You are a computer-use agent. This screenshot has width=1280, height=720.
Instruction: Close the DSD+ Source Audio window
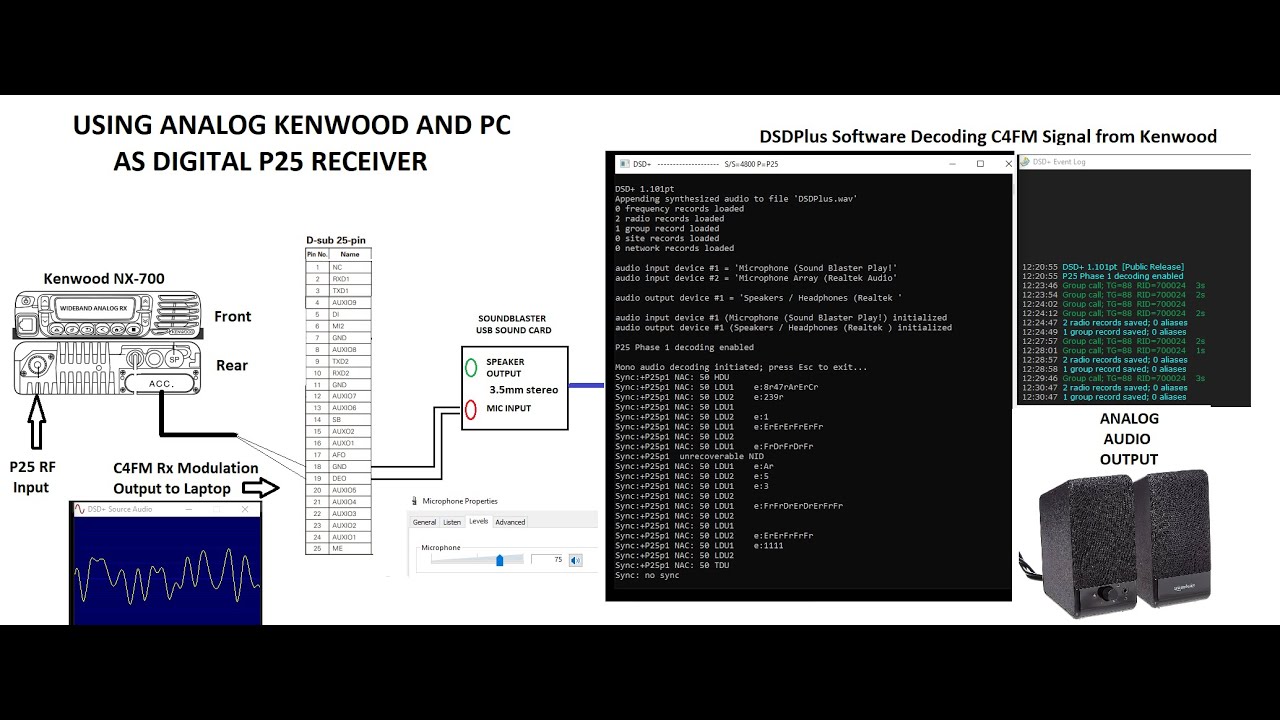[x=245, y=509]
